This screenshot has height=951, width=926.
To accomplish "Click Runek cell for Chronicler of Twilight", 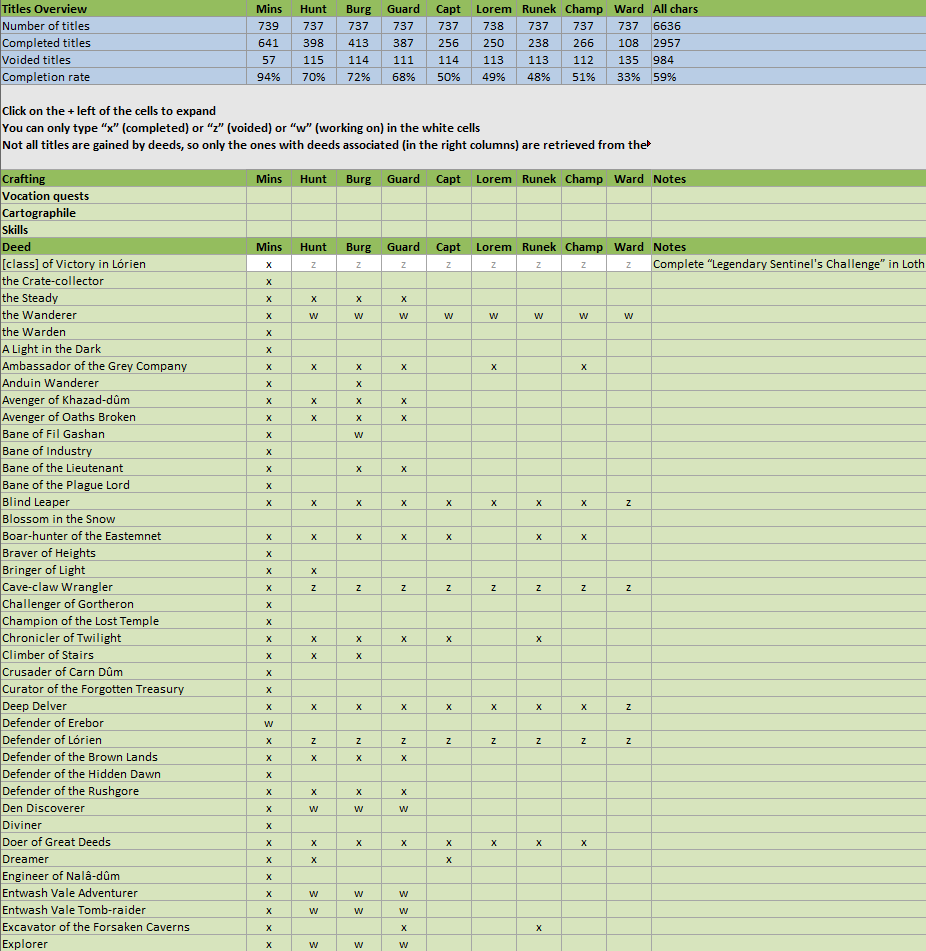I will (x=538, y=637).
